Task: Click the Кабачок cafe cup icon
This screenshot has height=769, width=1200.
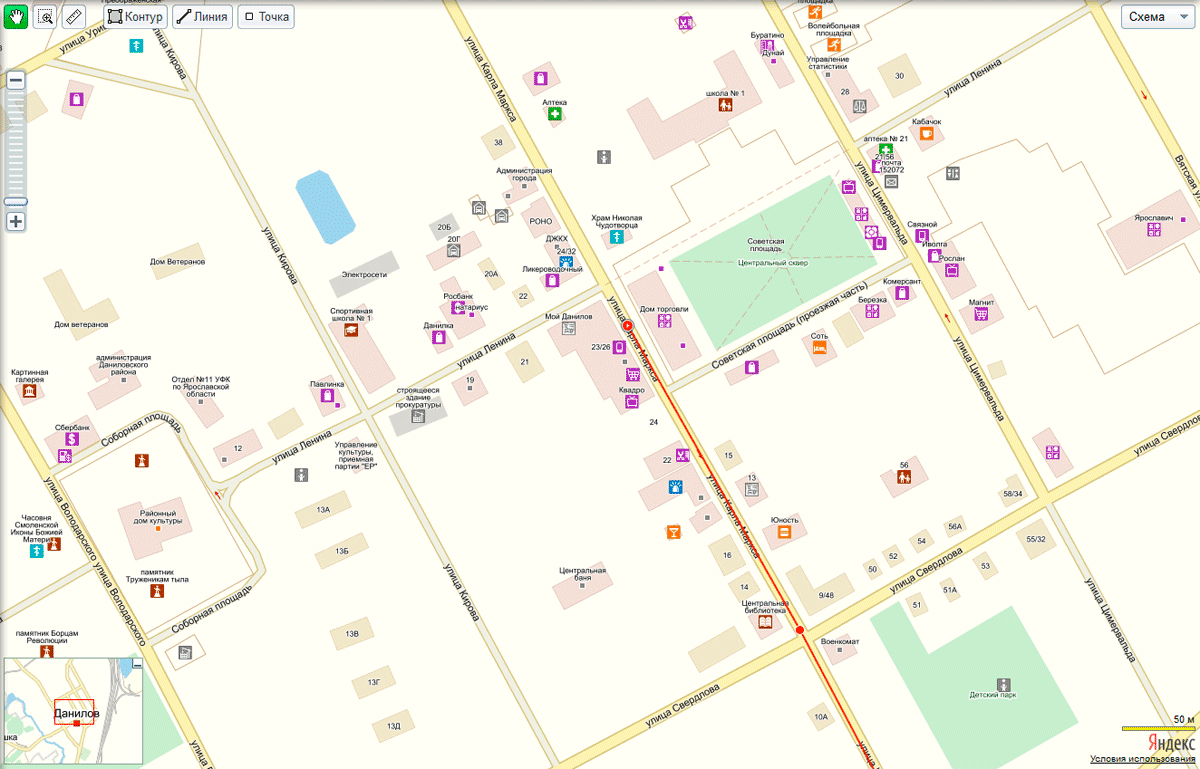Action: pyautogui.click(x=927, y=133)
